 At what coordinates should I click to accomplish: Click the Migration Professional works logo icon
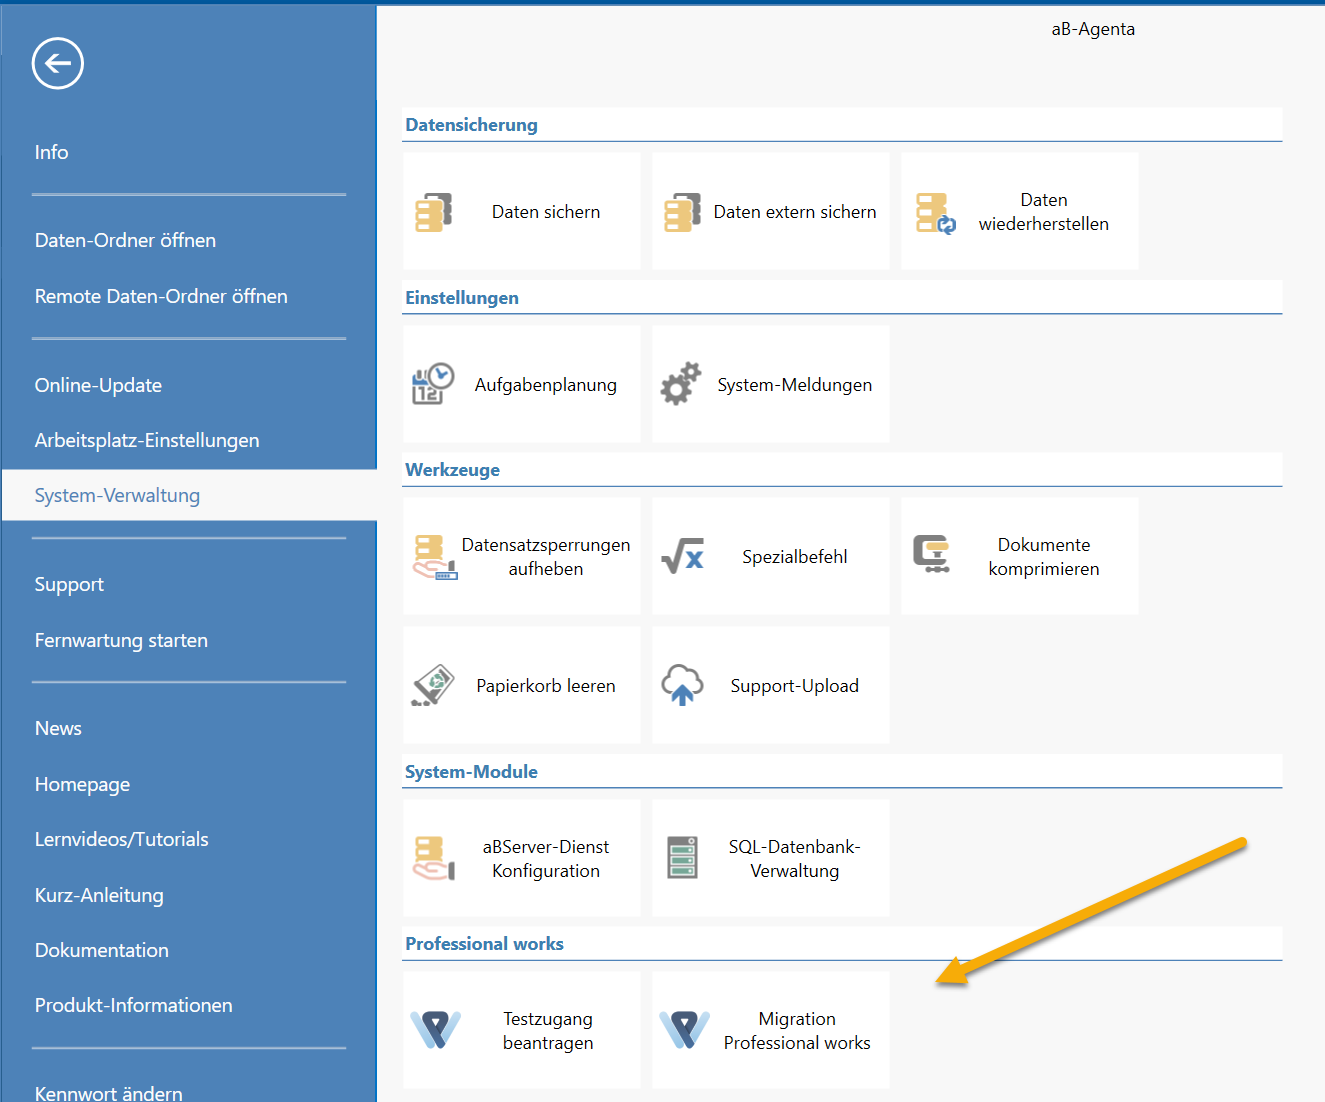pos(684,1030)
